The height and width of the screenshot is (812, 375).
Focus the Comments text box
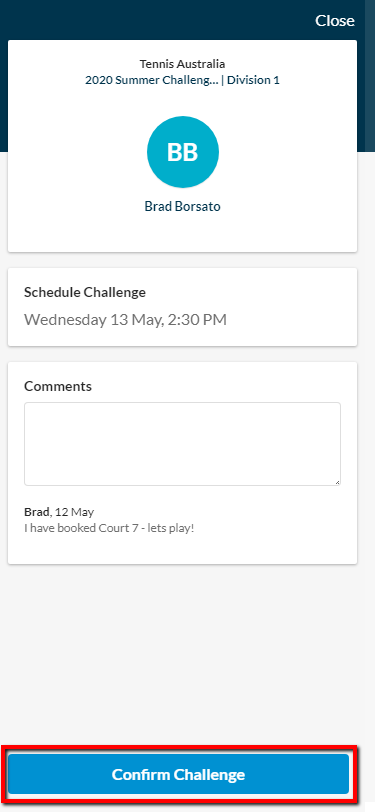pos(182,444)
